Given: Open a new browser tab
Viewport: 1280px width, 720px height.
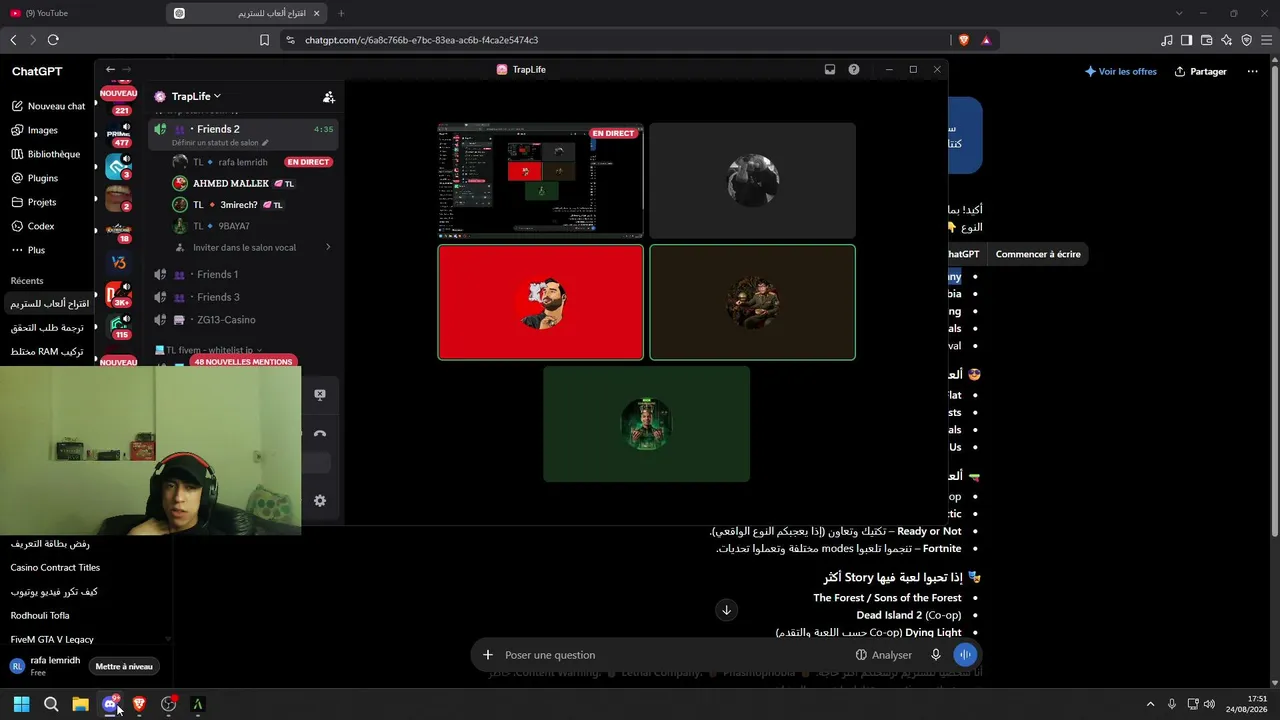Looking at the screenshot, I should (x=341, y=13).
